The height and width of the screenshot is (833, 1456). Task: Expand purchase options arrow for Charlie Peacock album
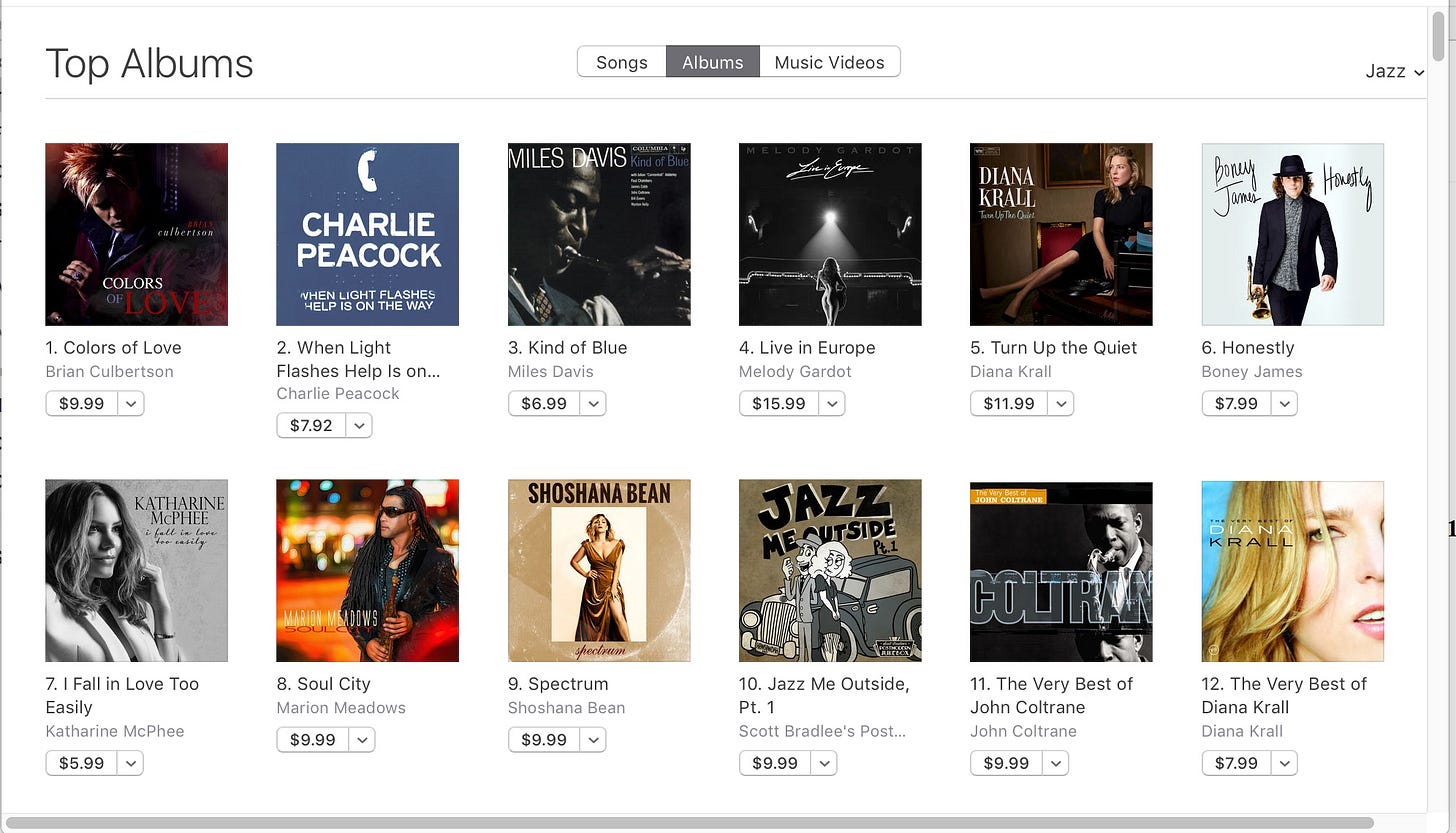pyautogui.click(x=359, y=425)
